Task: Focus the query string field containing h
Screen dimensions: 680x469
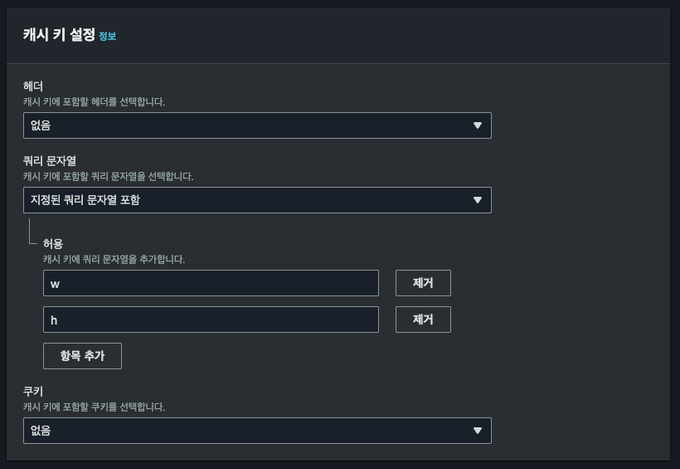Action: point(211,319)
